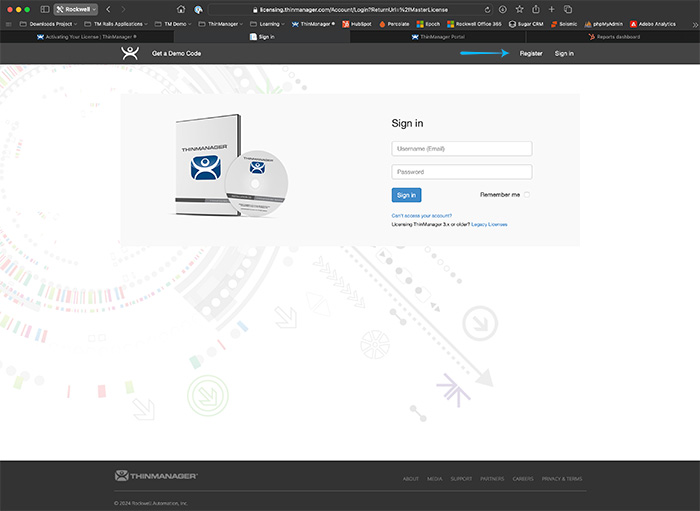
Task: Open Legacy Licenses link
Action: click(489, 224)
